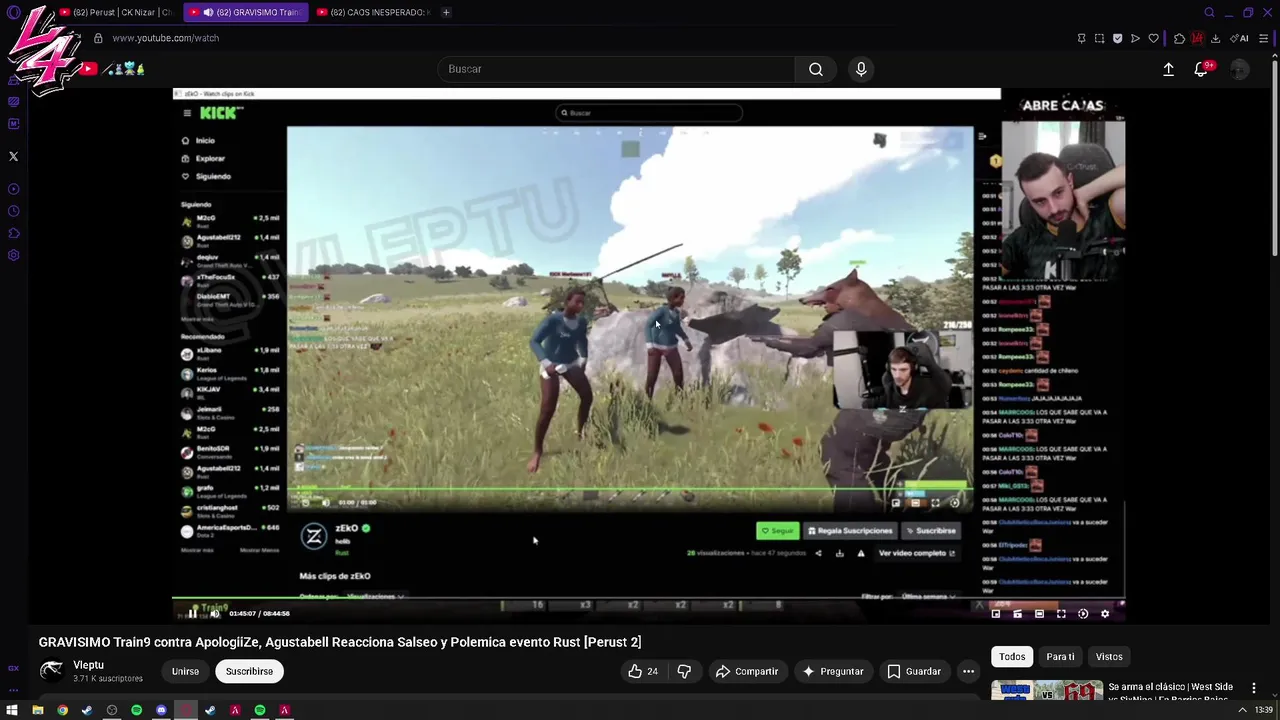
Task: Open GX Corner at sidebar bottom
Action: click(x=13, y=668)
